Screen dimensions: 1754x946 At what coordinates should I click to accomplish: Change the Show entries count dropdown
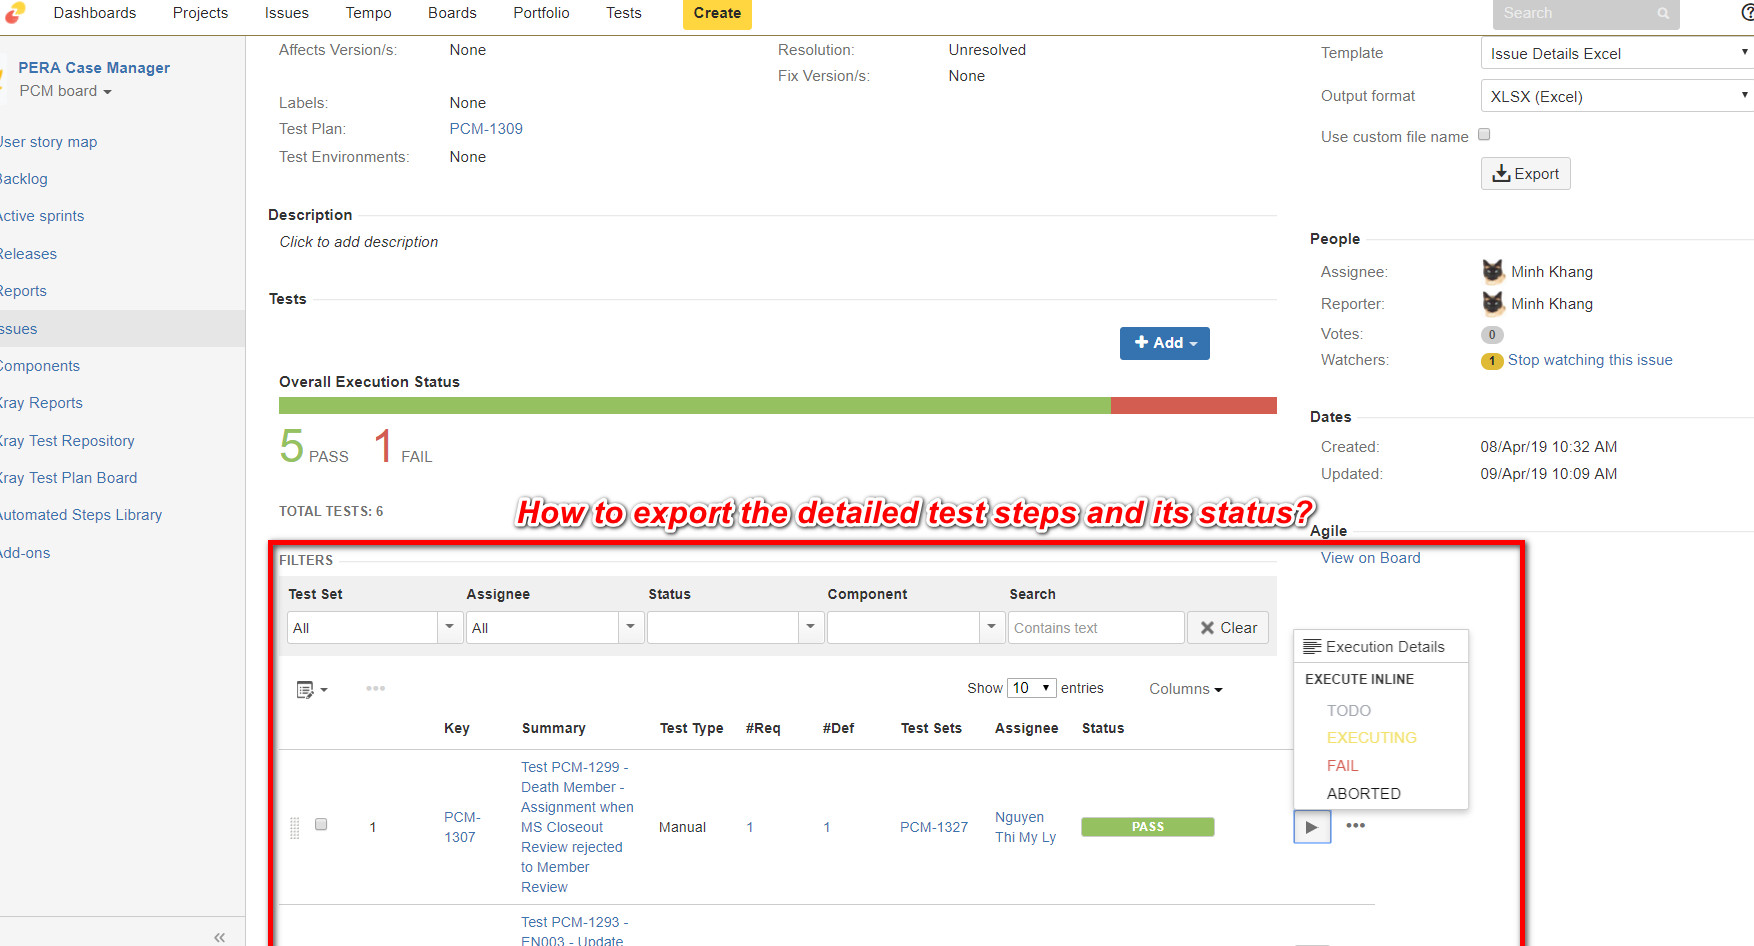[1031, 688]
